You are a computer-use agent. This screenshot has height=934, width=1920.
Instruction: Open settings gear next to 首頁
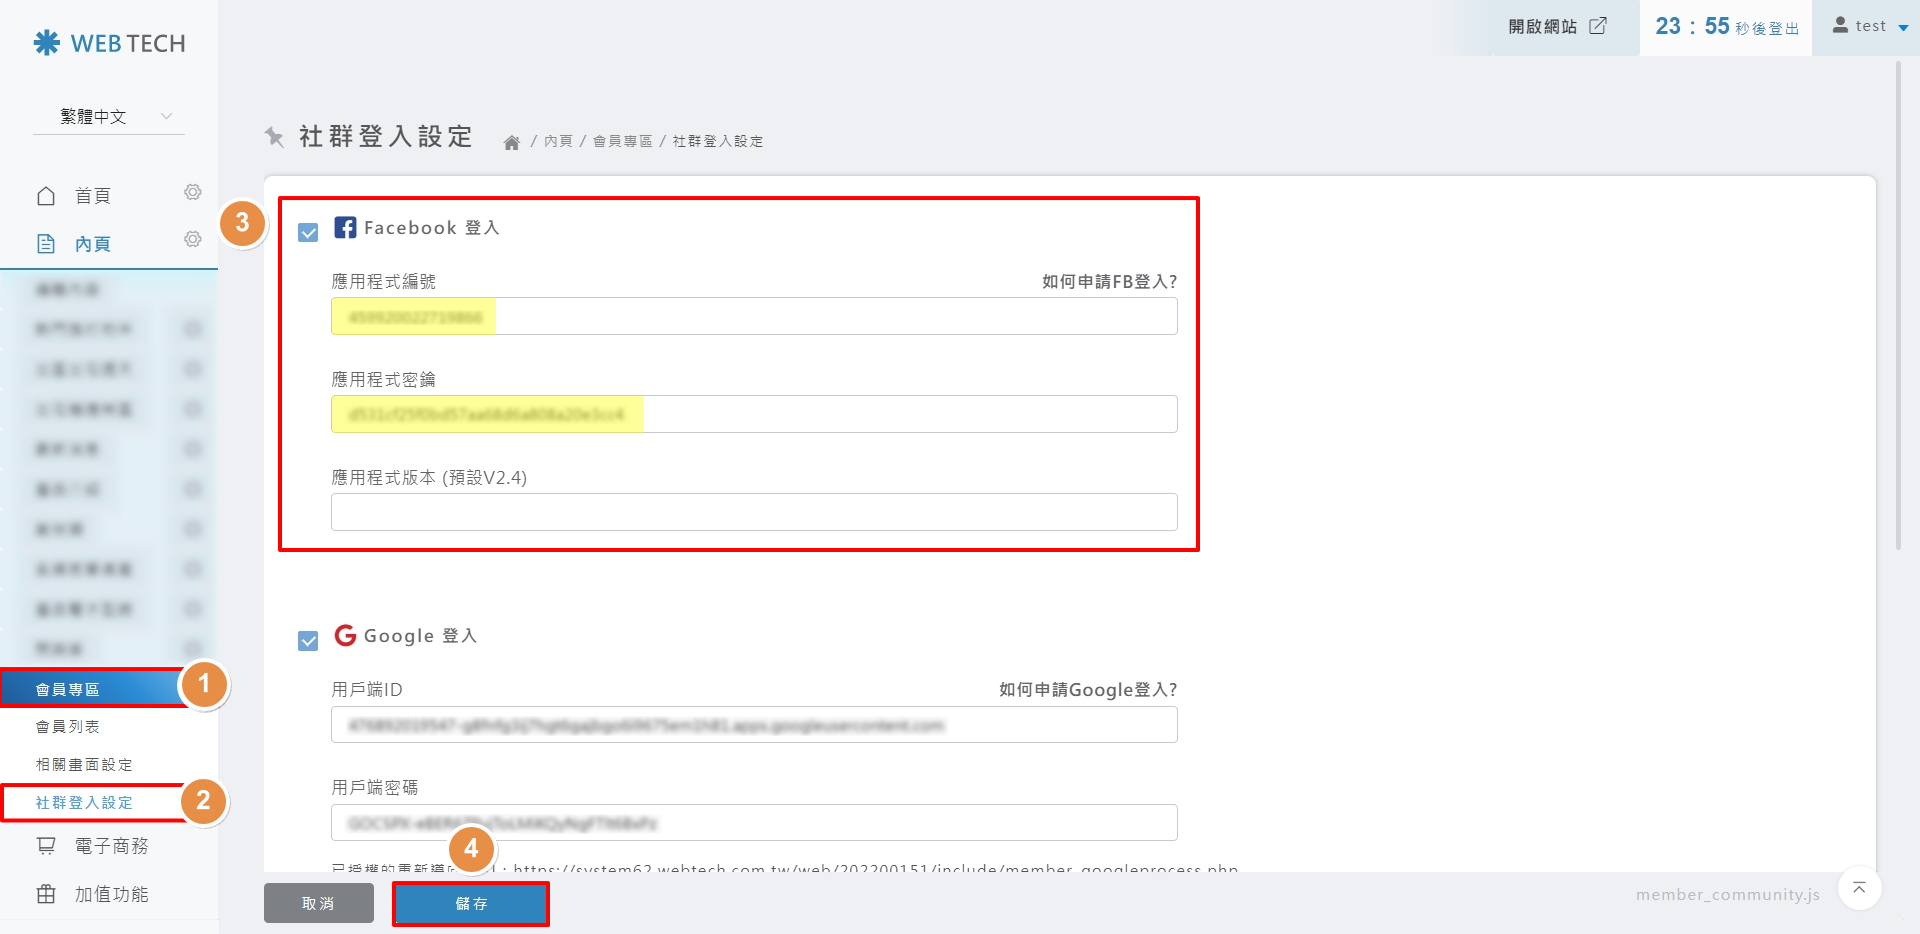tap(192, 192)
